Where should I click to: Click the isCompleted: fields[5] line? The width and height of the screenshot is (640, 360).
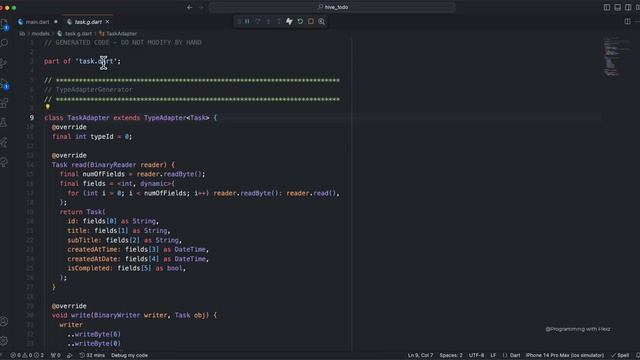[x=127, y=268]
